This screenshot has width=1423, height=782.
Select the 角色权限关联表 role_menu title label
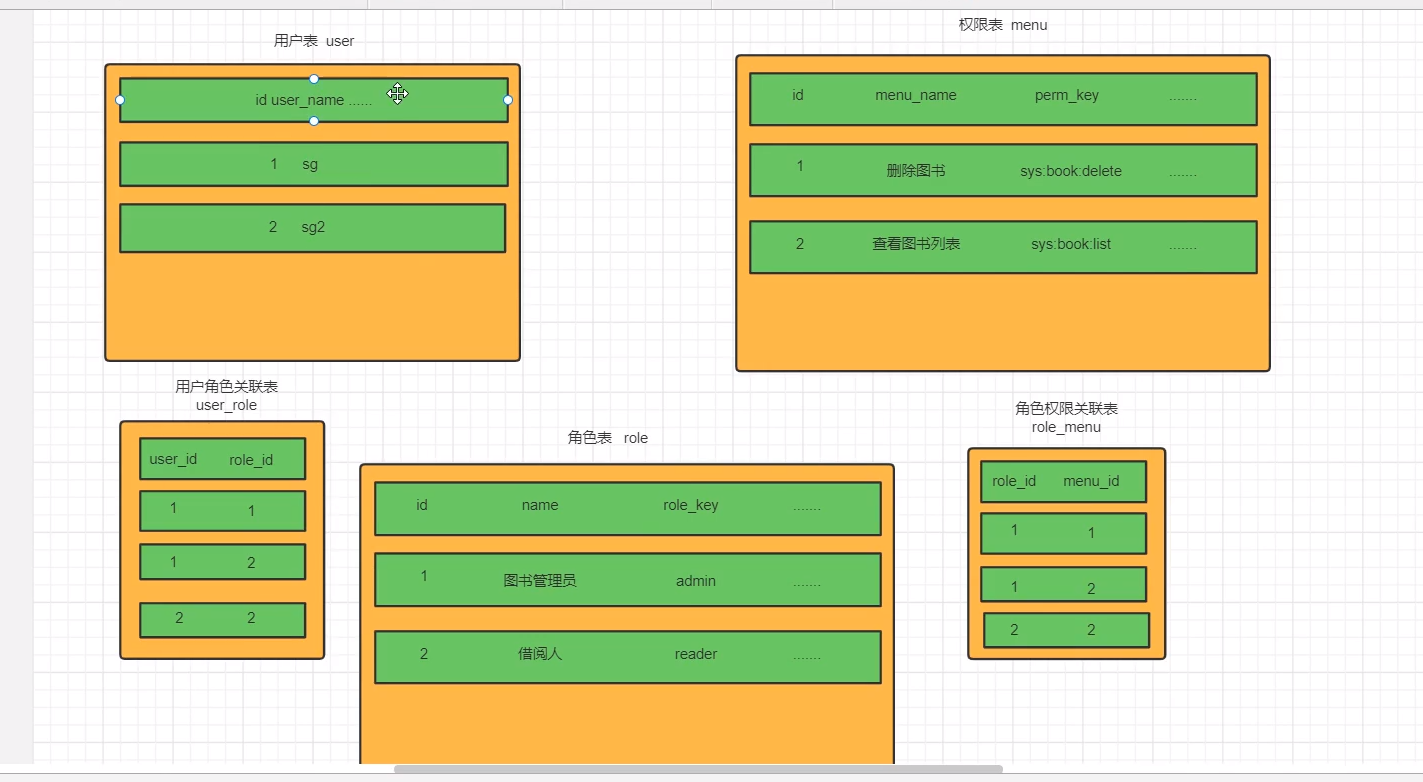coord(1066,417)
